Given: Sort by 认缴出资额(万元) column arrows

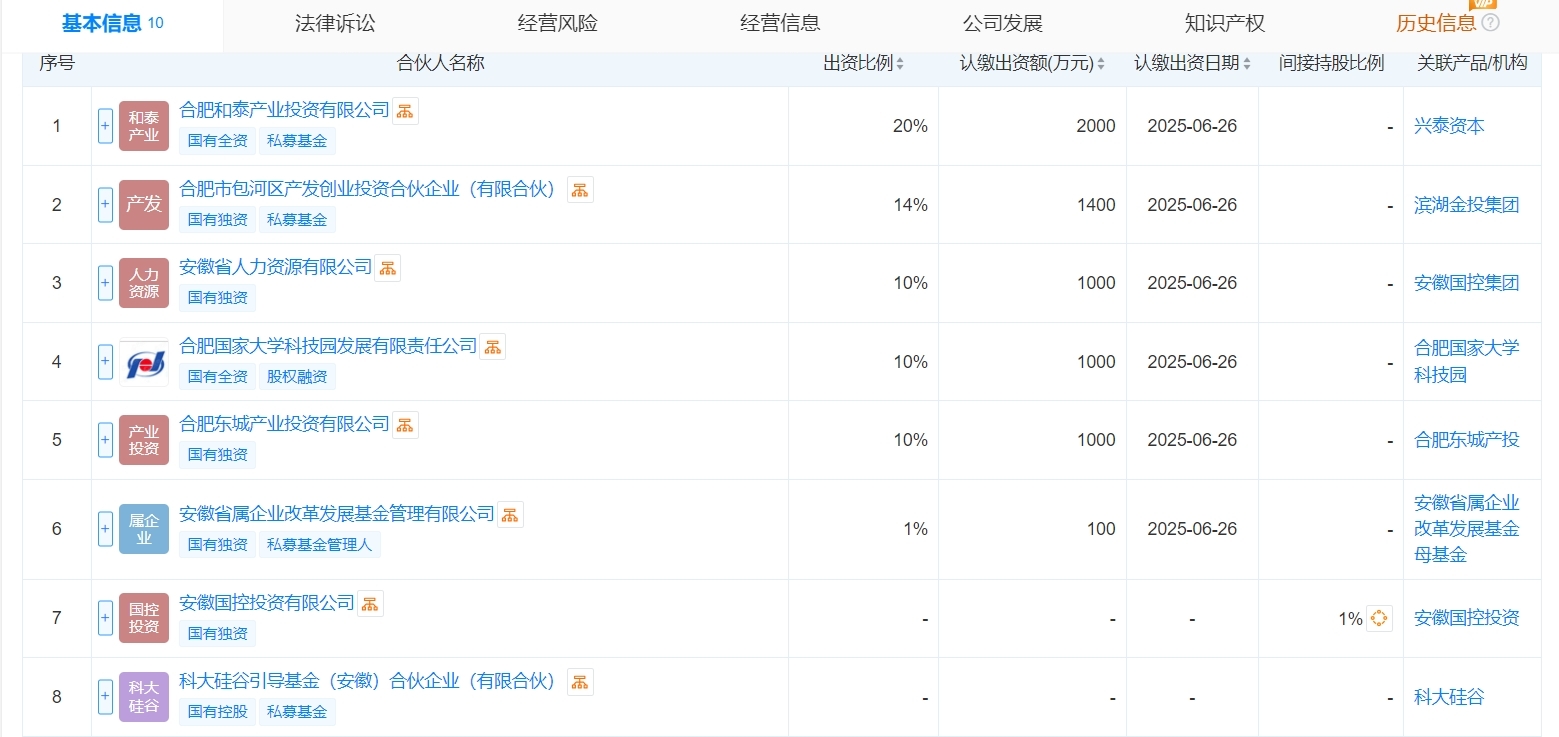Looking at the screenshot, I should 1101,64.
